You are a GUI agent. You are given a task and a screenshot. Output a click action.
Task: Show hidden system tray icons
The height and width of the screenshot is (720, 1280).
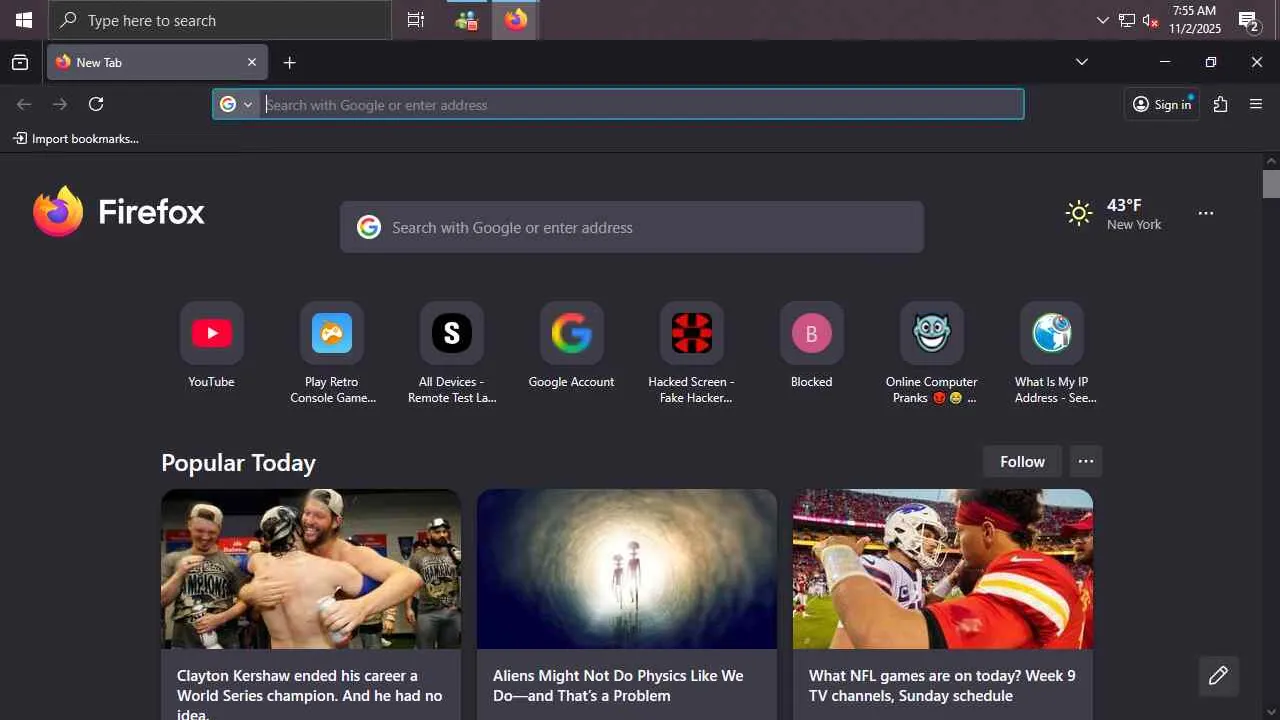pos(1102,20)
